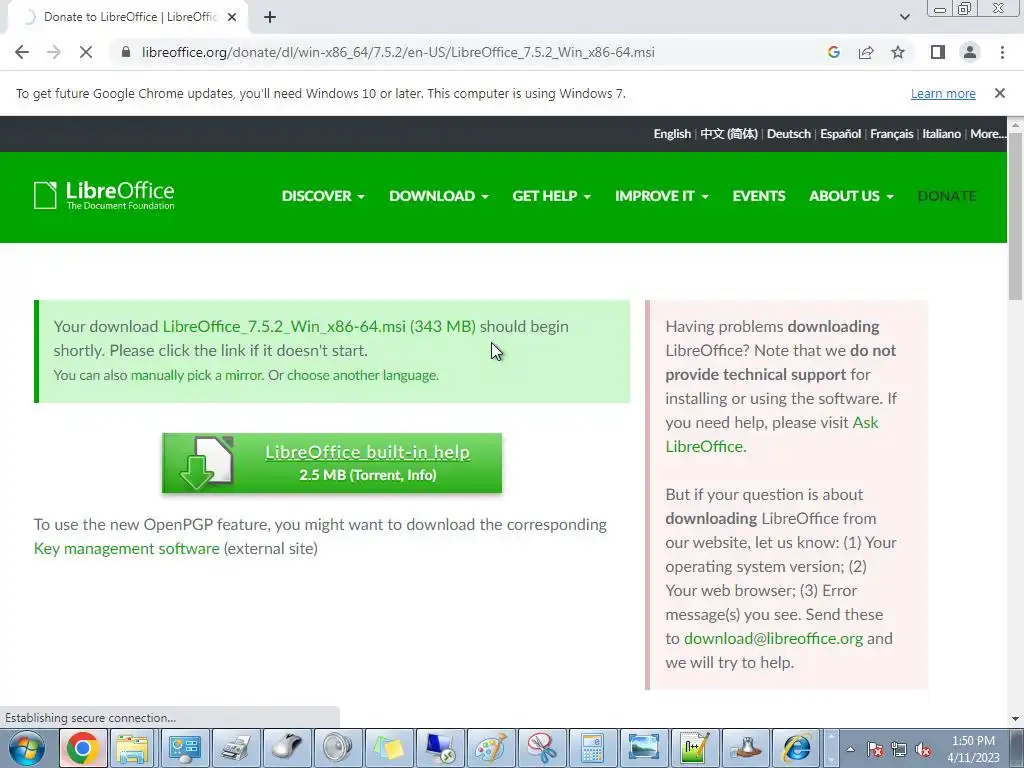Screen dimensions: 1024x768
Task: Open Internet Explorer from the taskbar
Action: (x=796, y=748)
